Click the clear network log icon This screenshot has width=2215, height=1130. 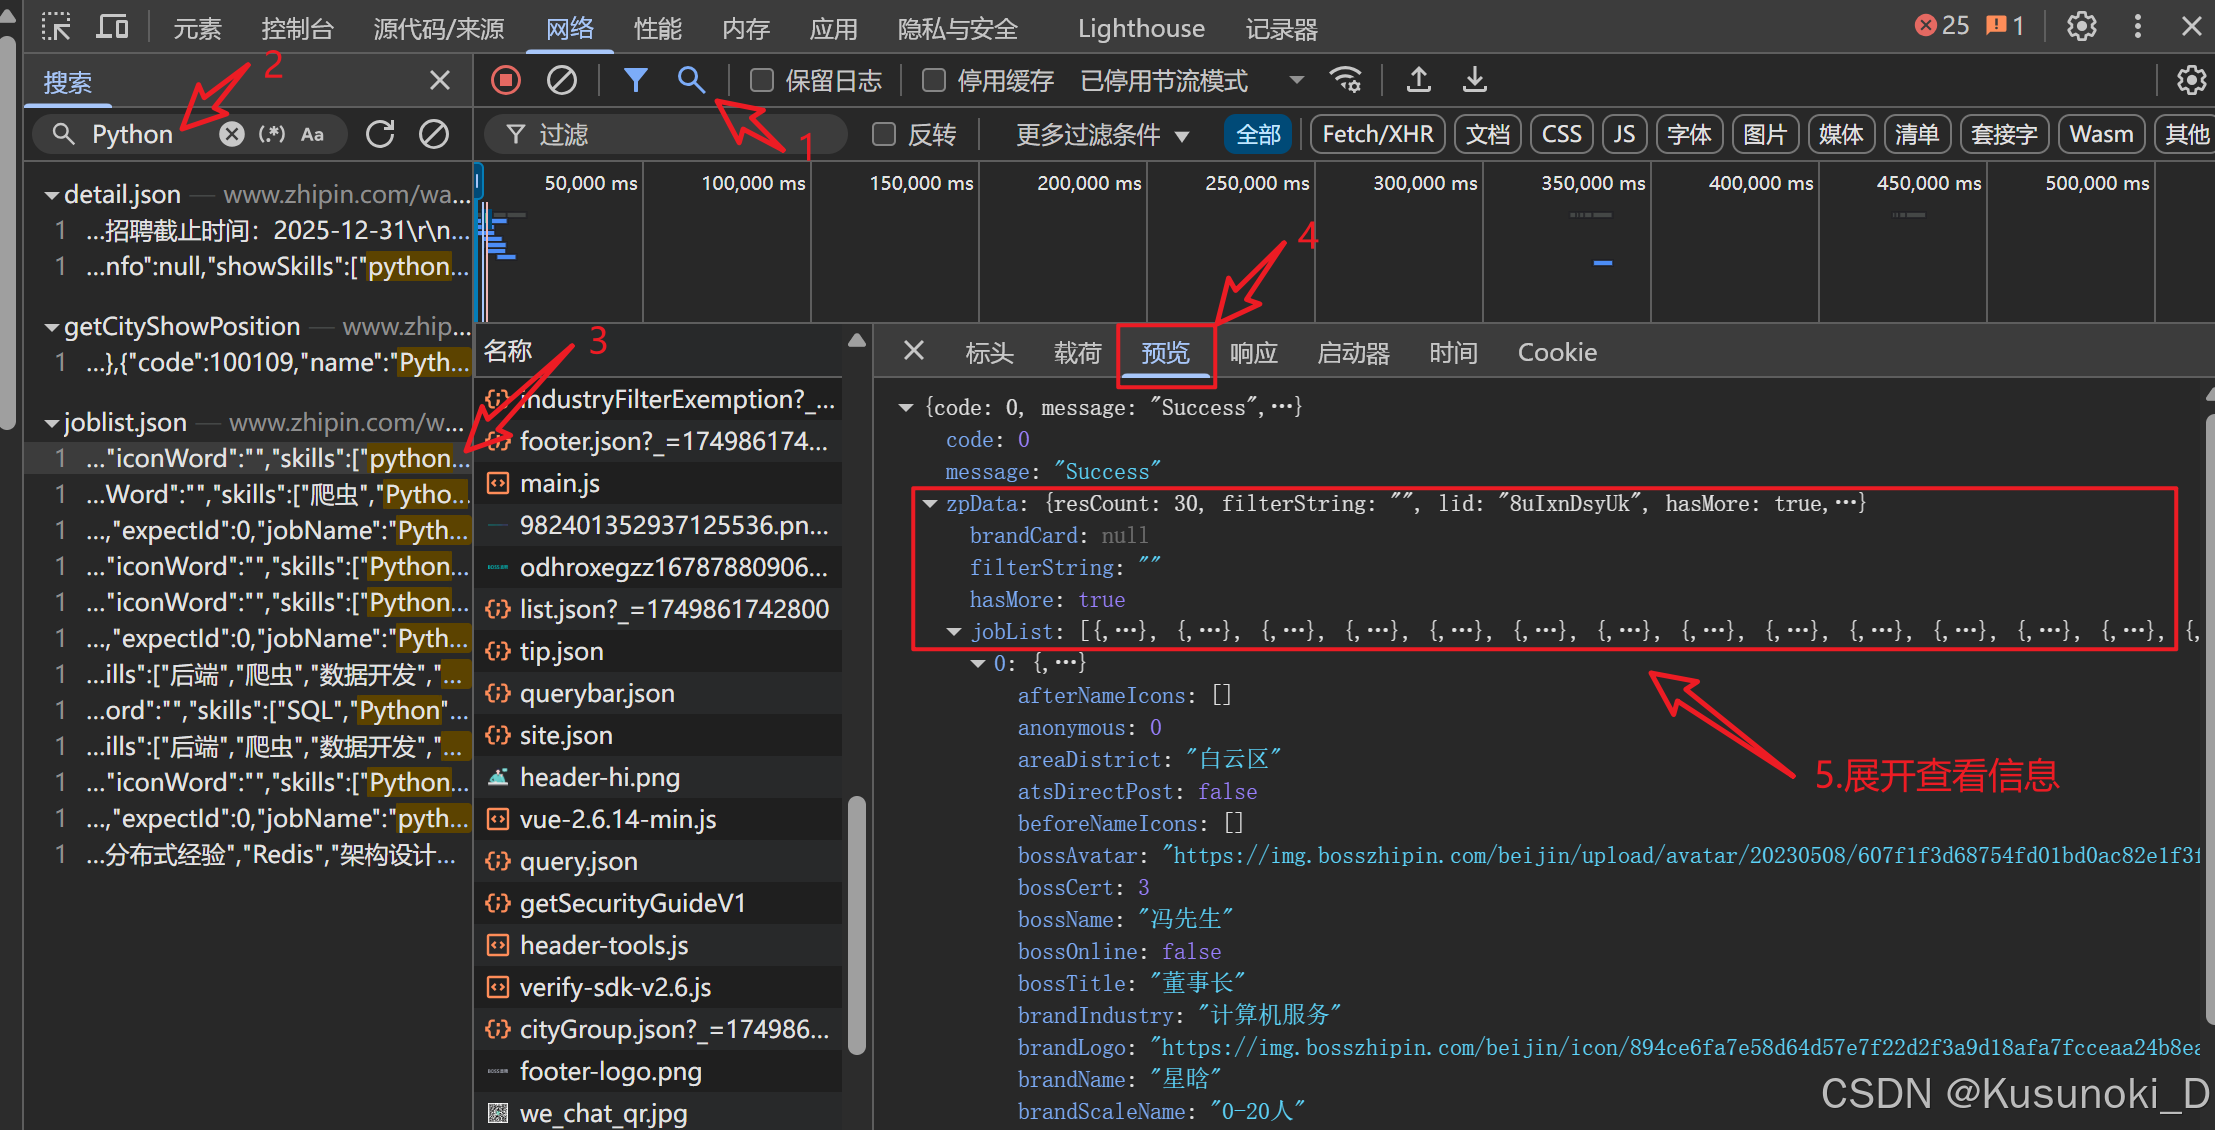click(562, 80)
